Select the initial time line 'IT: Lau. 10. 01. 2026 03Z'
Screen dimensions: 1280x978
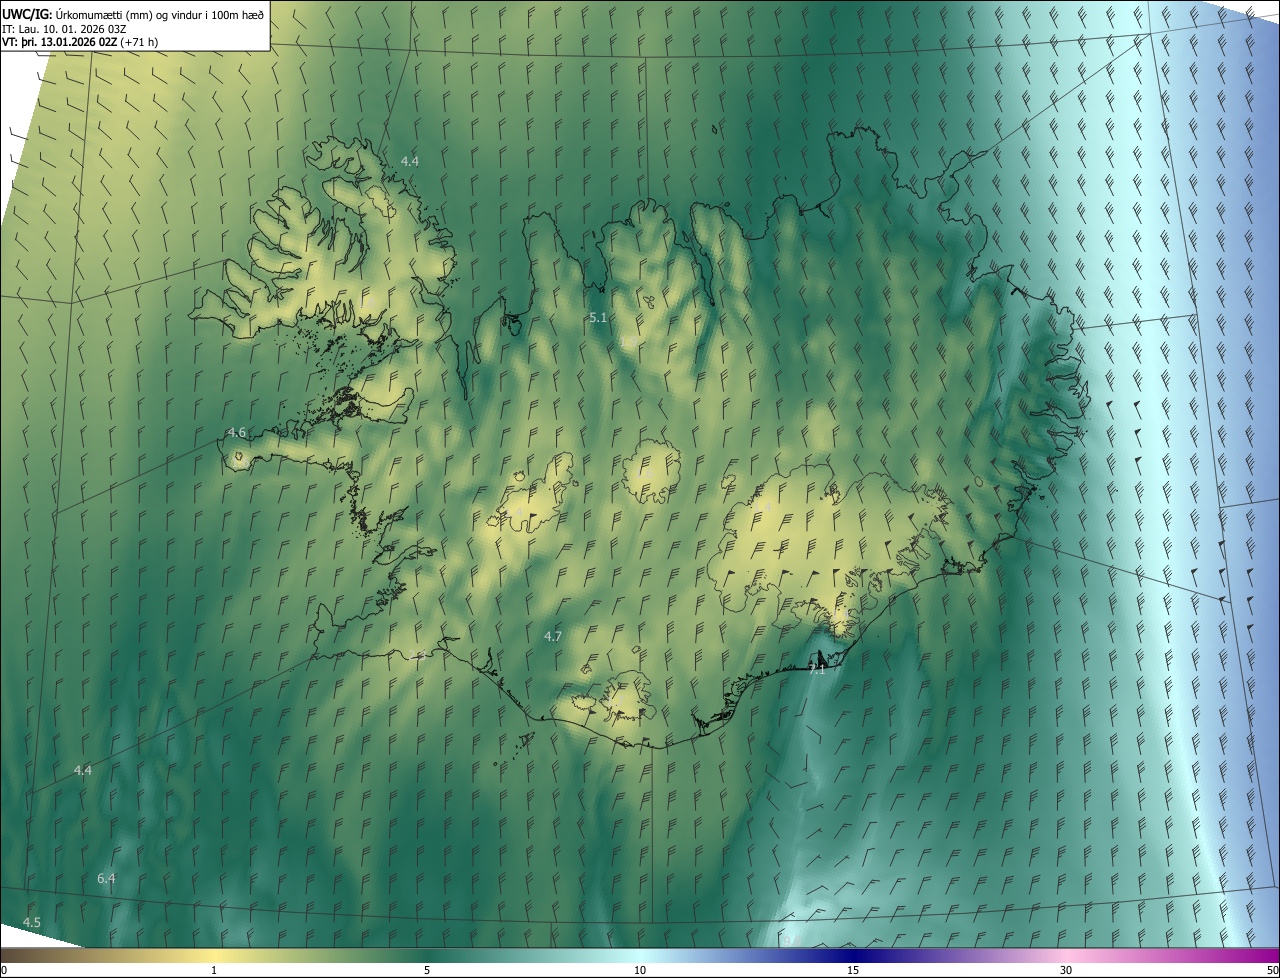(64, 28)
